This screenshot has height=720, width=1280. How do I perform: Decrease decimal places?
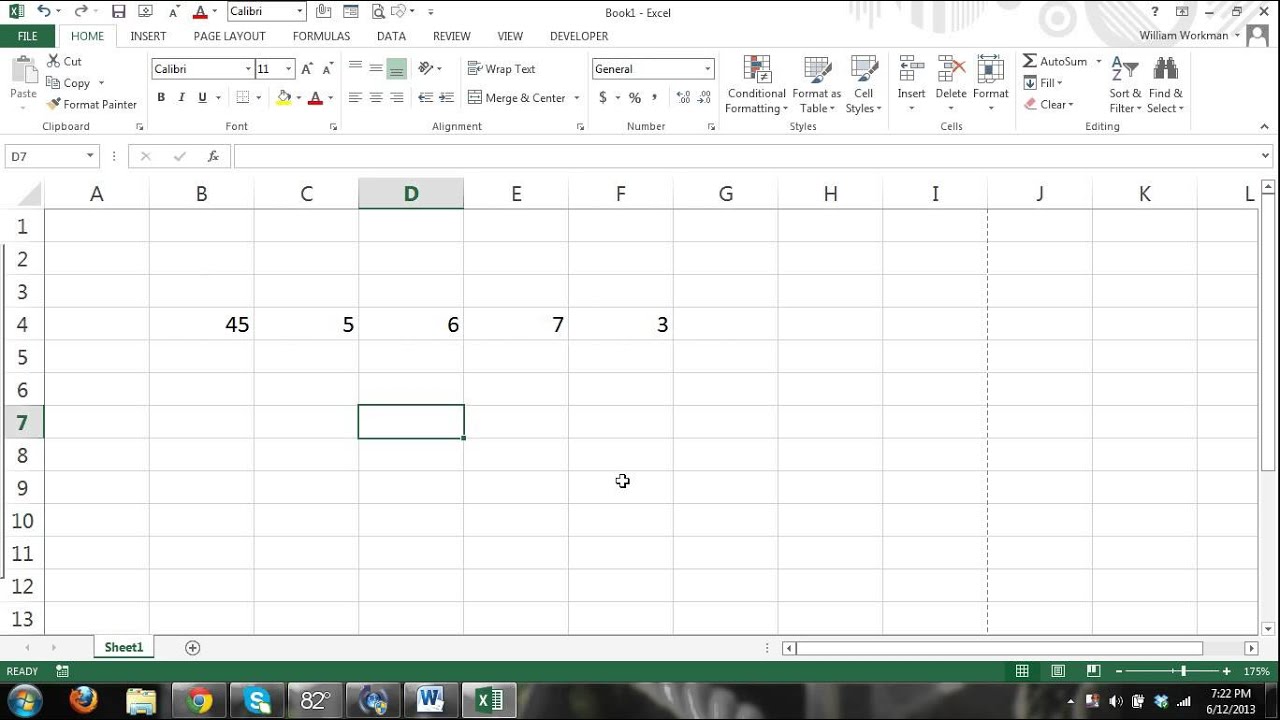705,97
